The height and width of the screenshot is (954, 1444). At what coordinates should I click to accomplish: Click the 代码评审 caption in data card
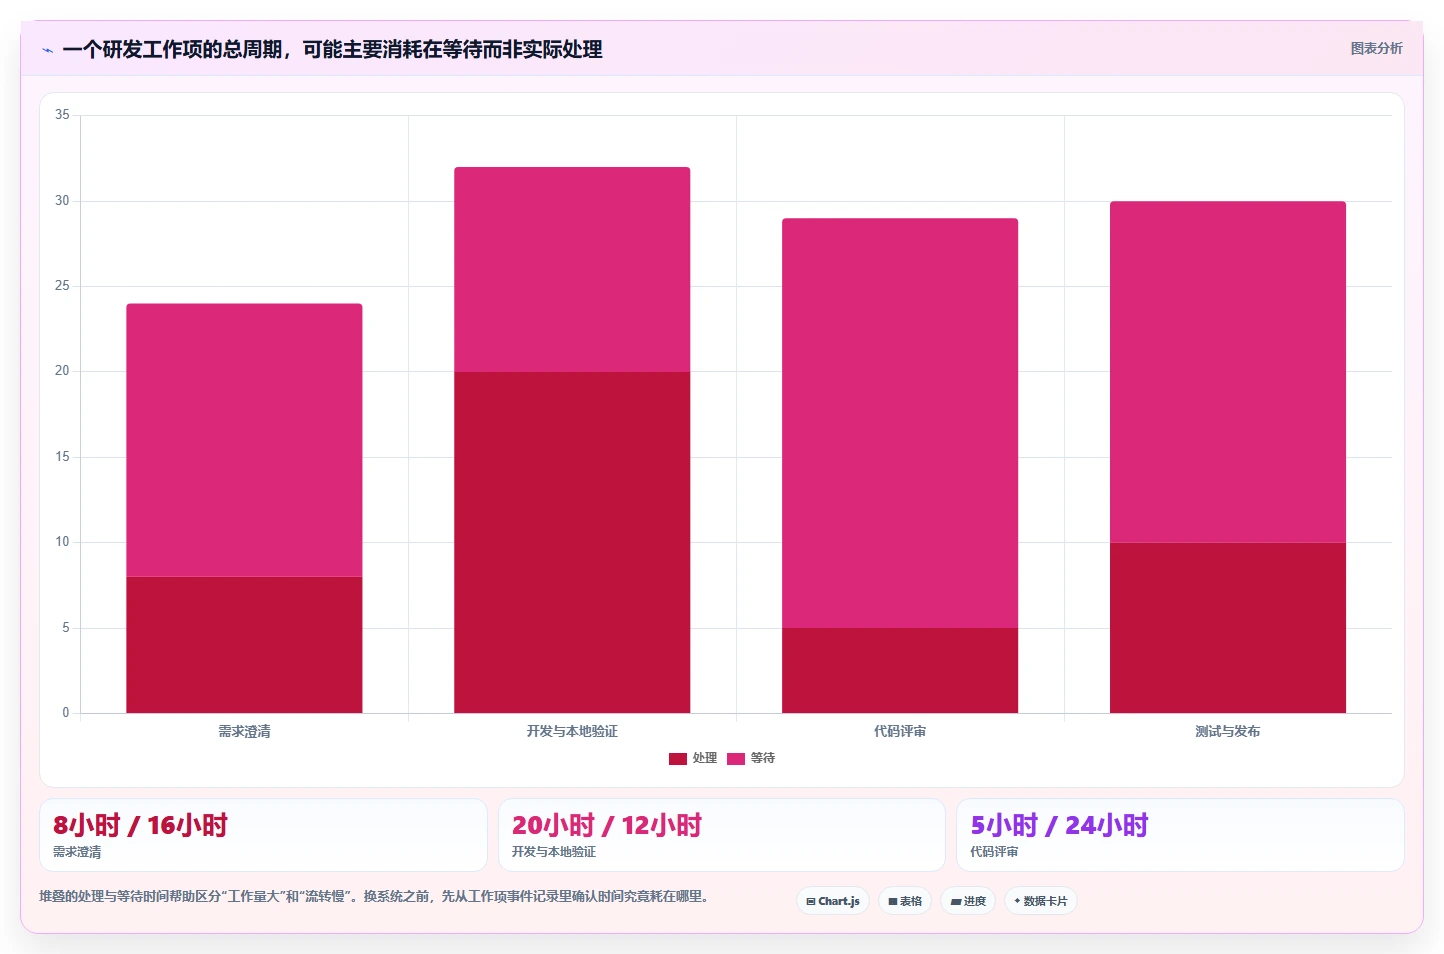(x=994, y=852)
